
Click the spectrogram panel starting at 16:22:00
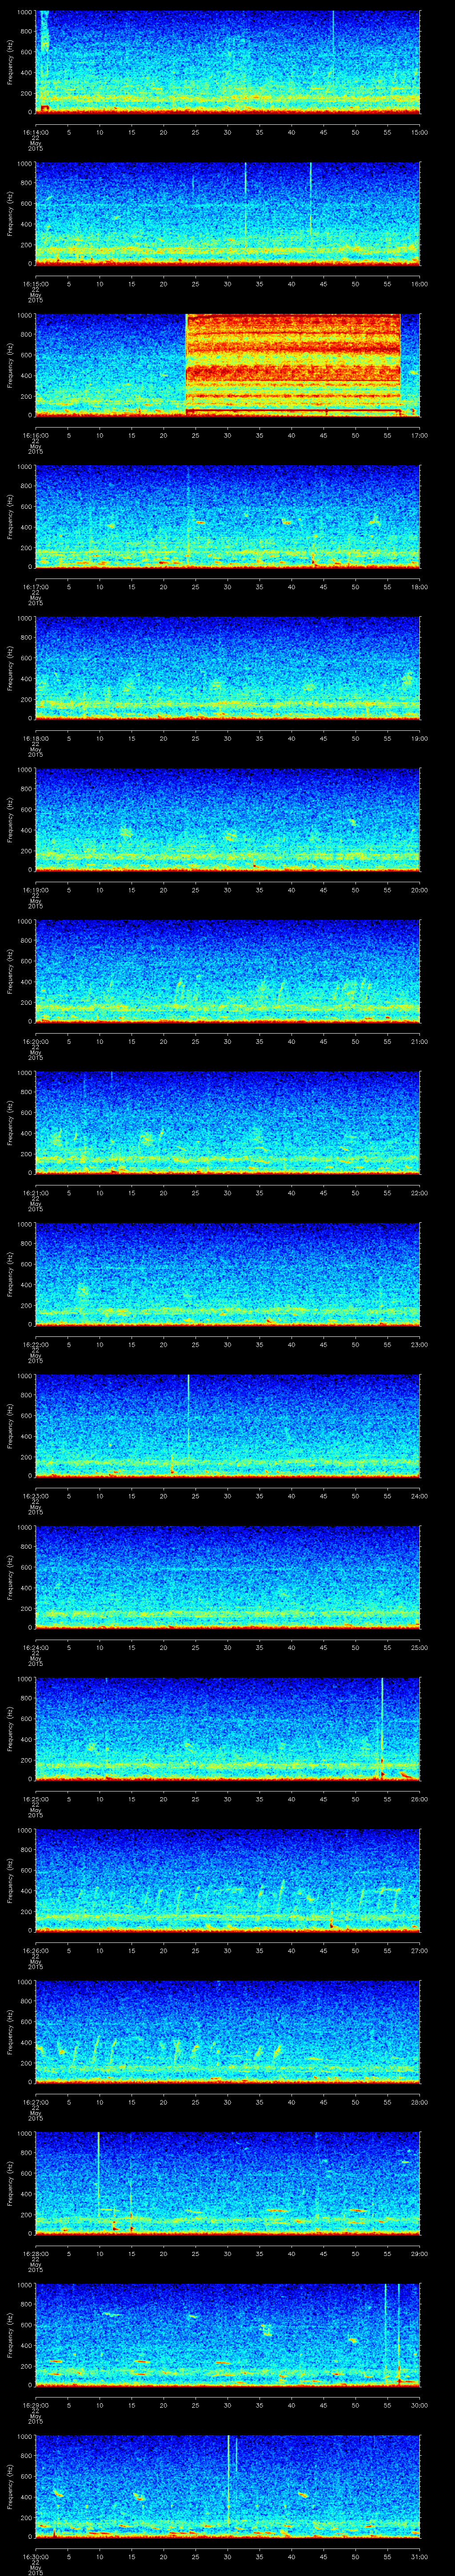228,1274
